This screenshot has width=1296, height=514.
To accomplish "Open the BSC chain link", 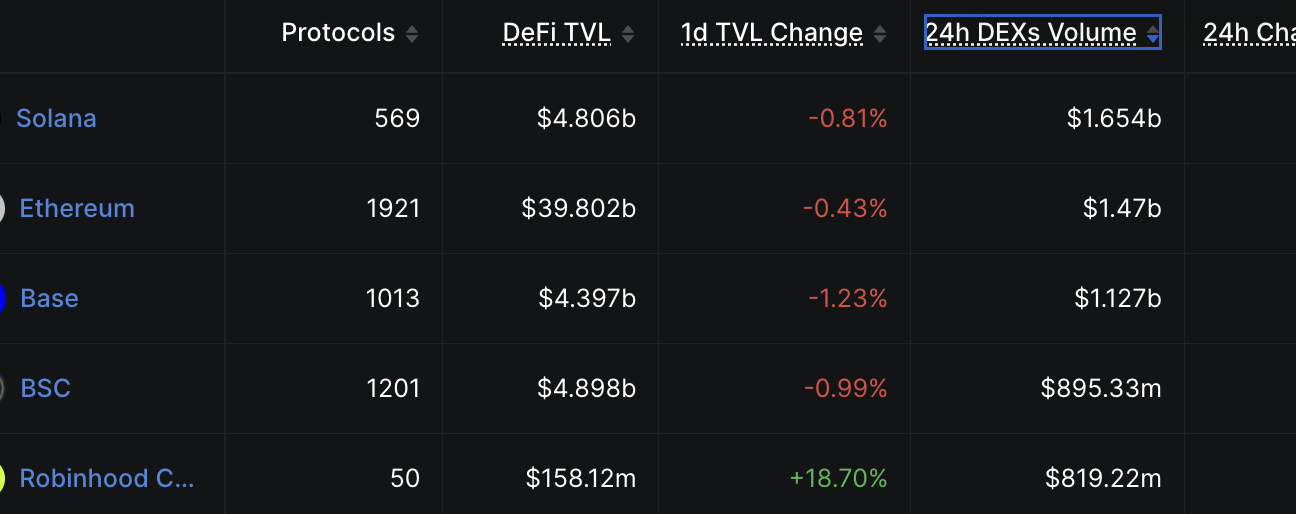I will point(46,388).
